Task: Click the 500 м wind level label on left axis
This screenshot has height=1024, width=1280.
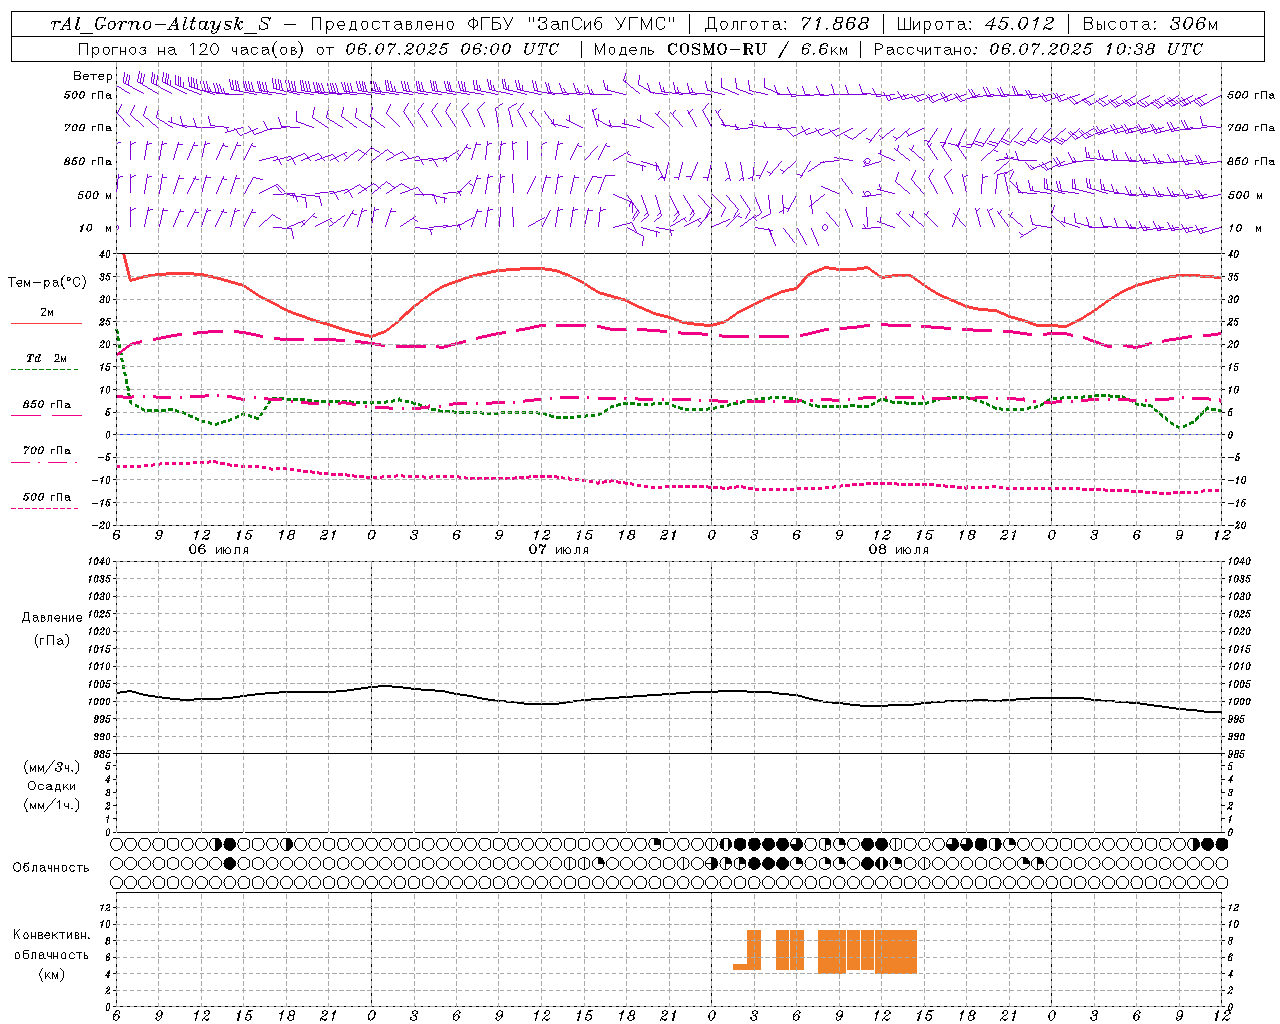Action: click(x=95, y=195)
